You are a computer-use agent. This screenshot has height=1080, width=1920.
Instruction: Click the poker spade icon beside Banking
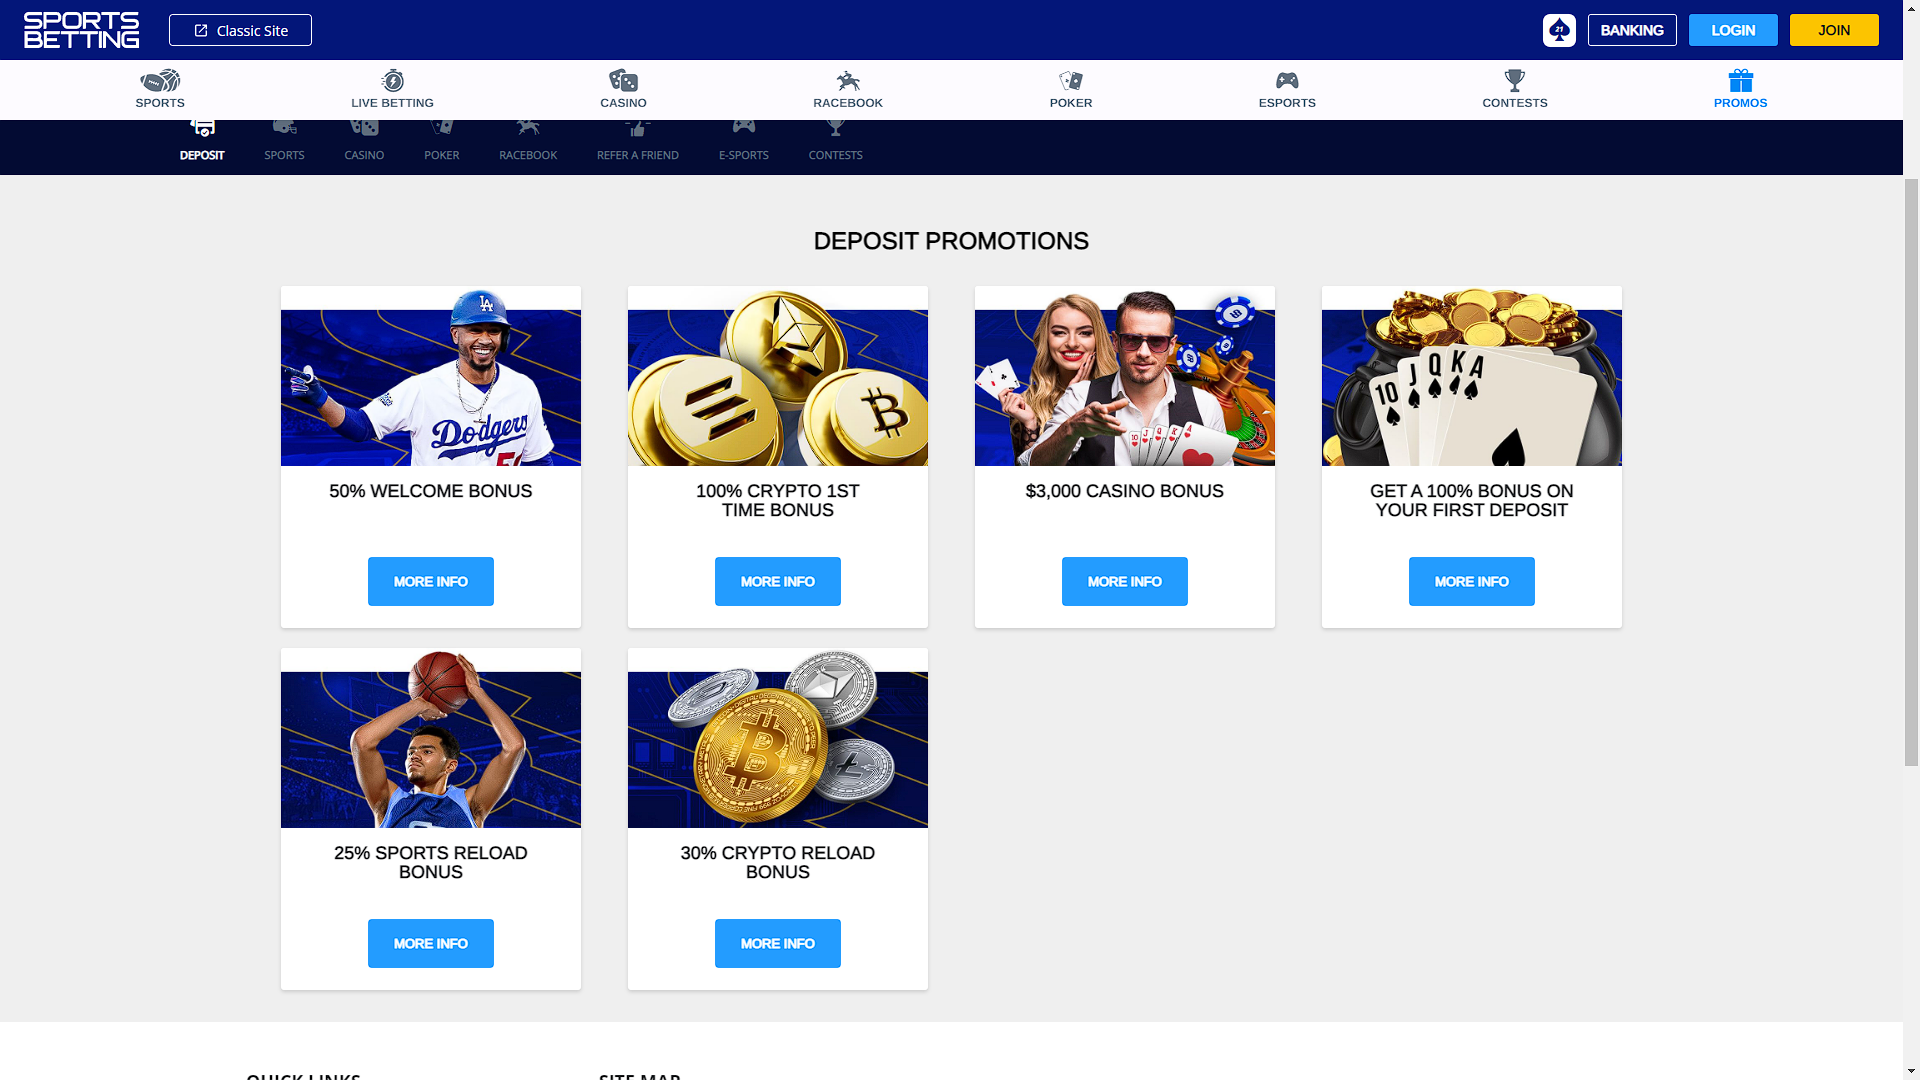point(1559,30)
